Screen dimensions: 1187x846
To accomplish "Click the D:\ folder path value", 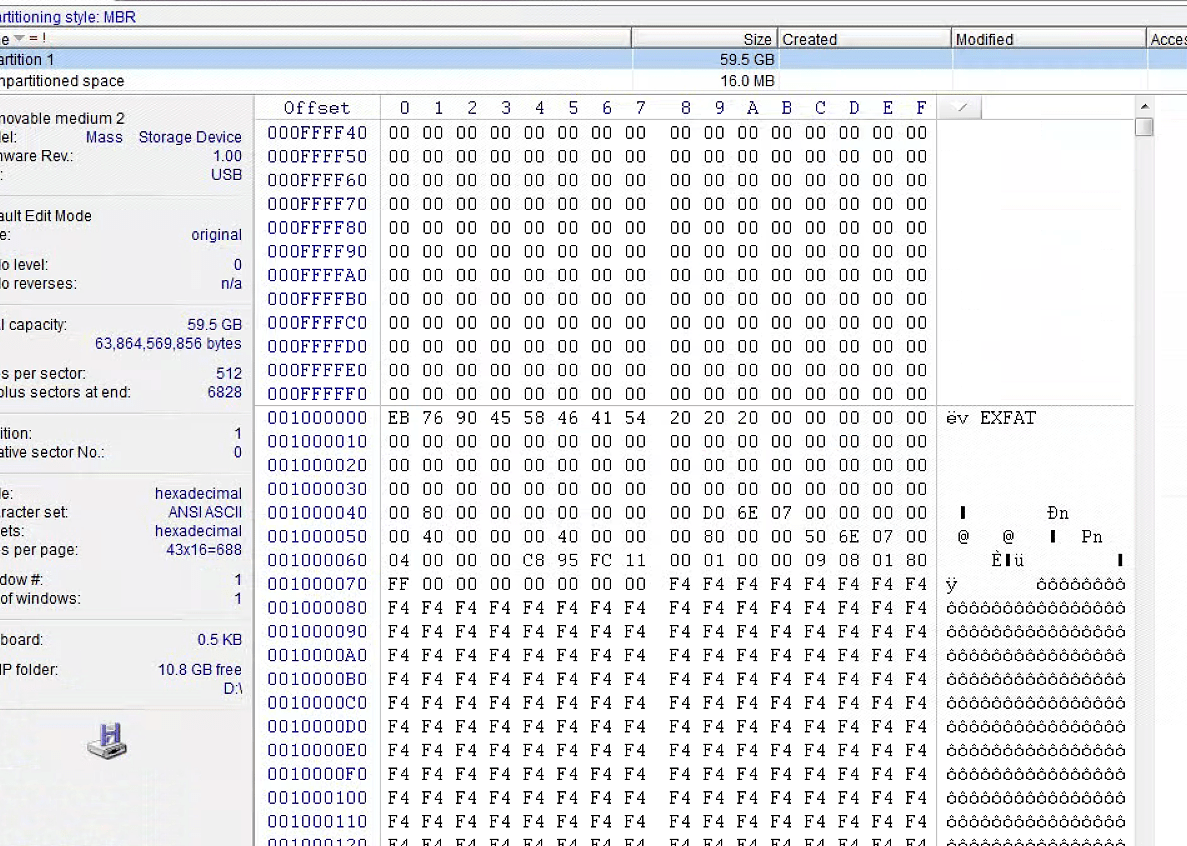I will tap(232, 689).
